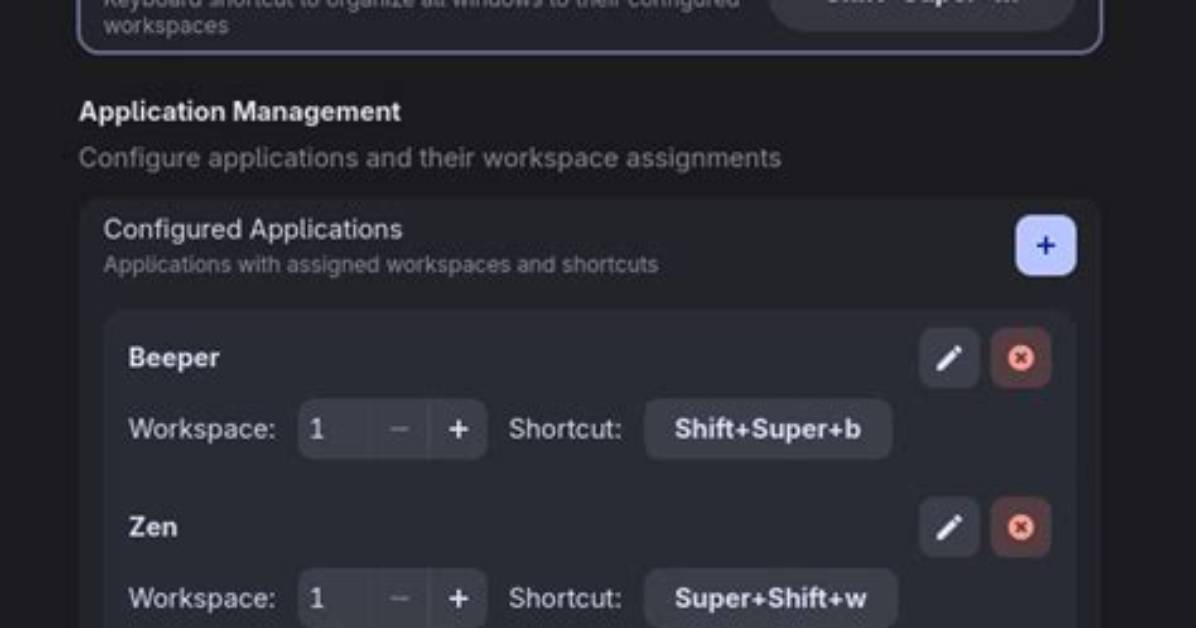
Task: Click Beeper workspace value field
Action: click(333, 429)
